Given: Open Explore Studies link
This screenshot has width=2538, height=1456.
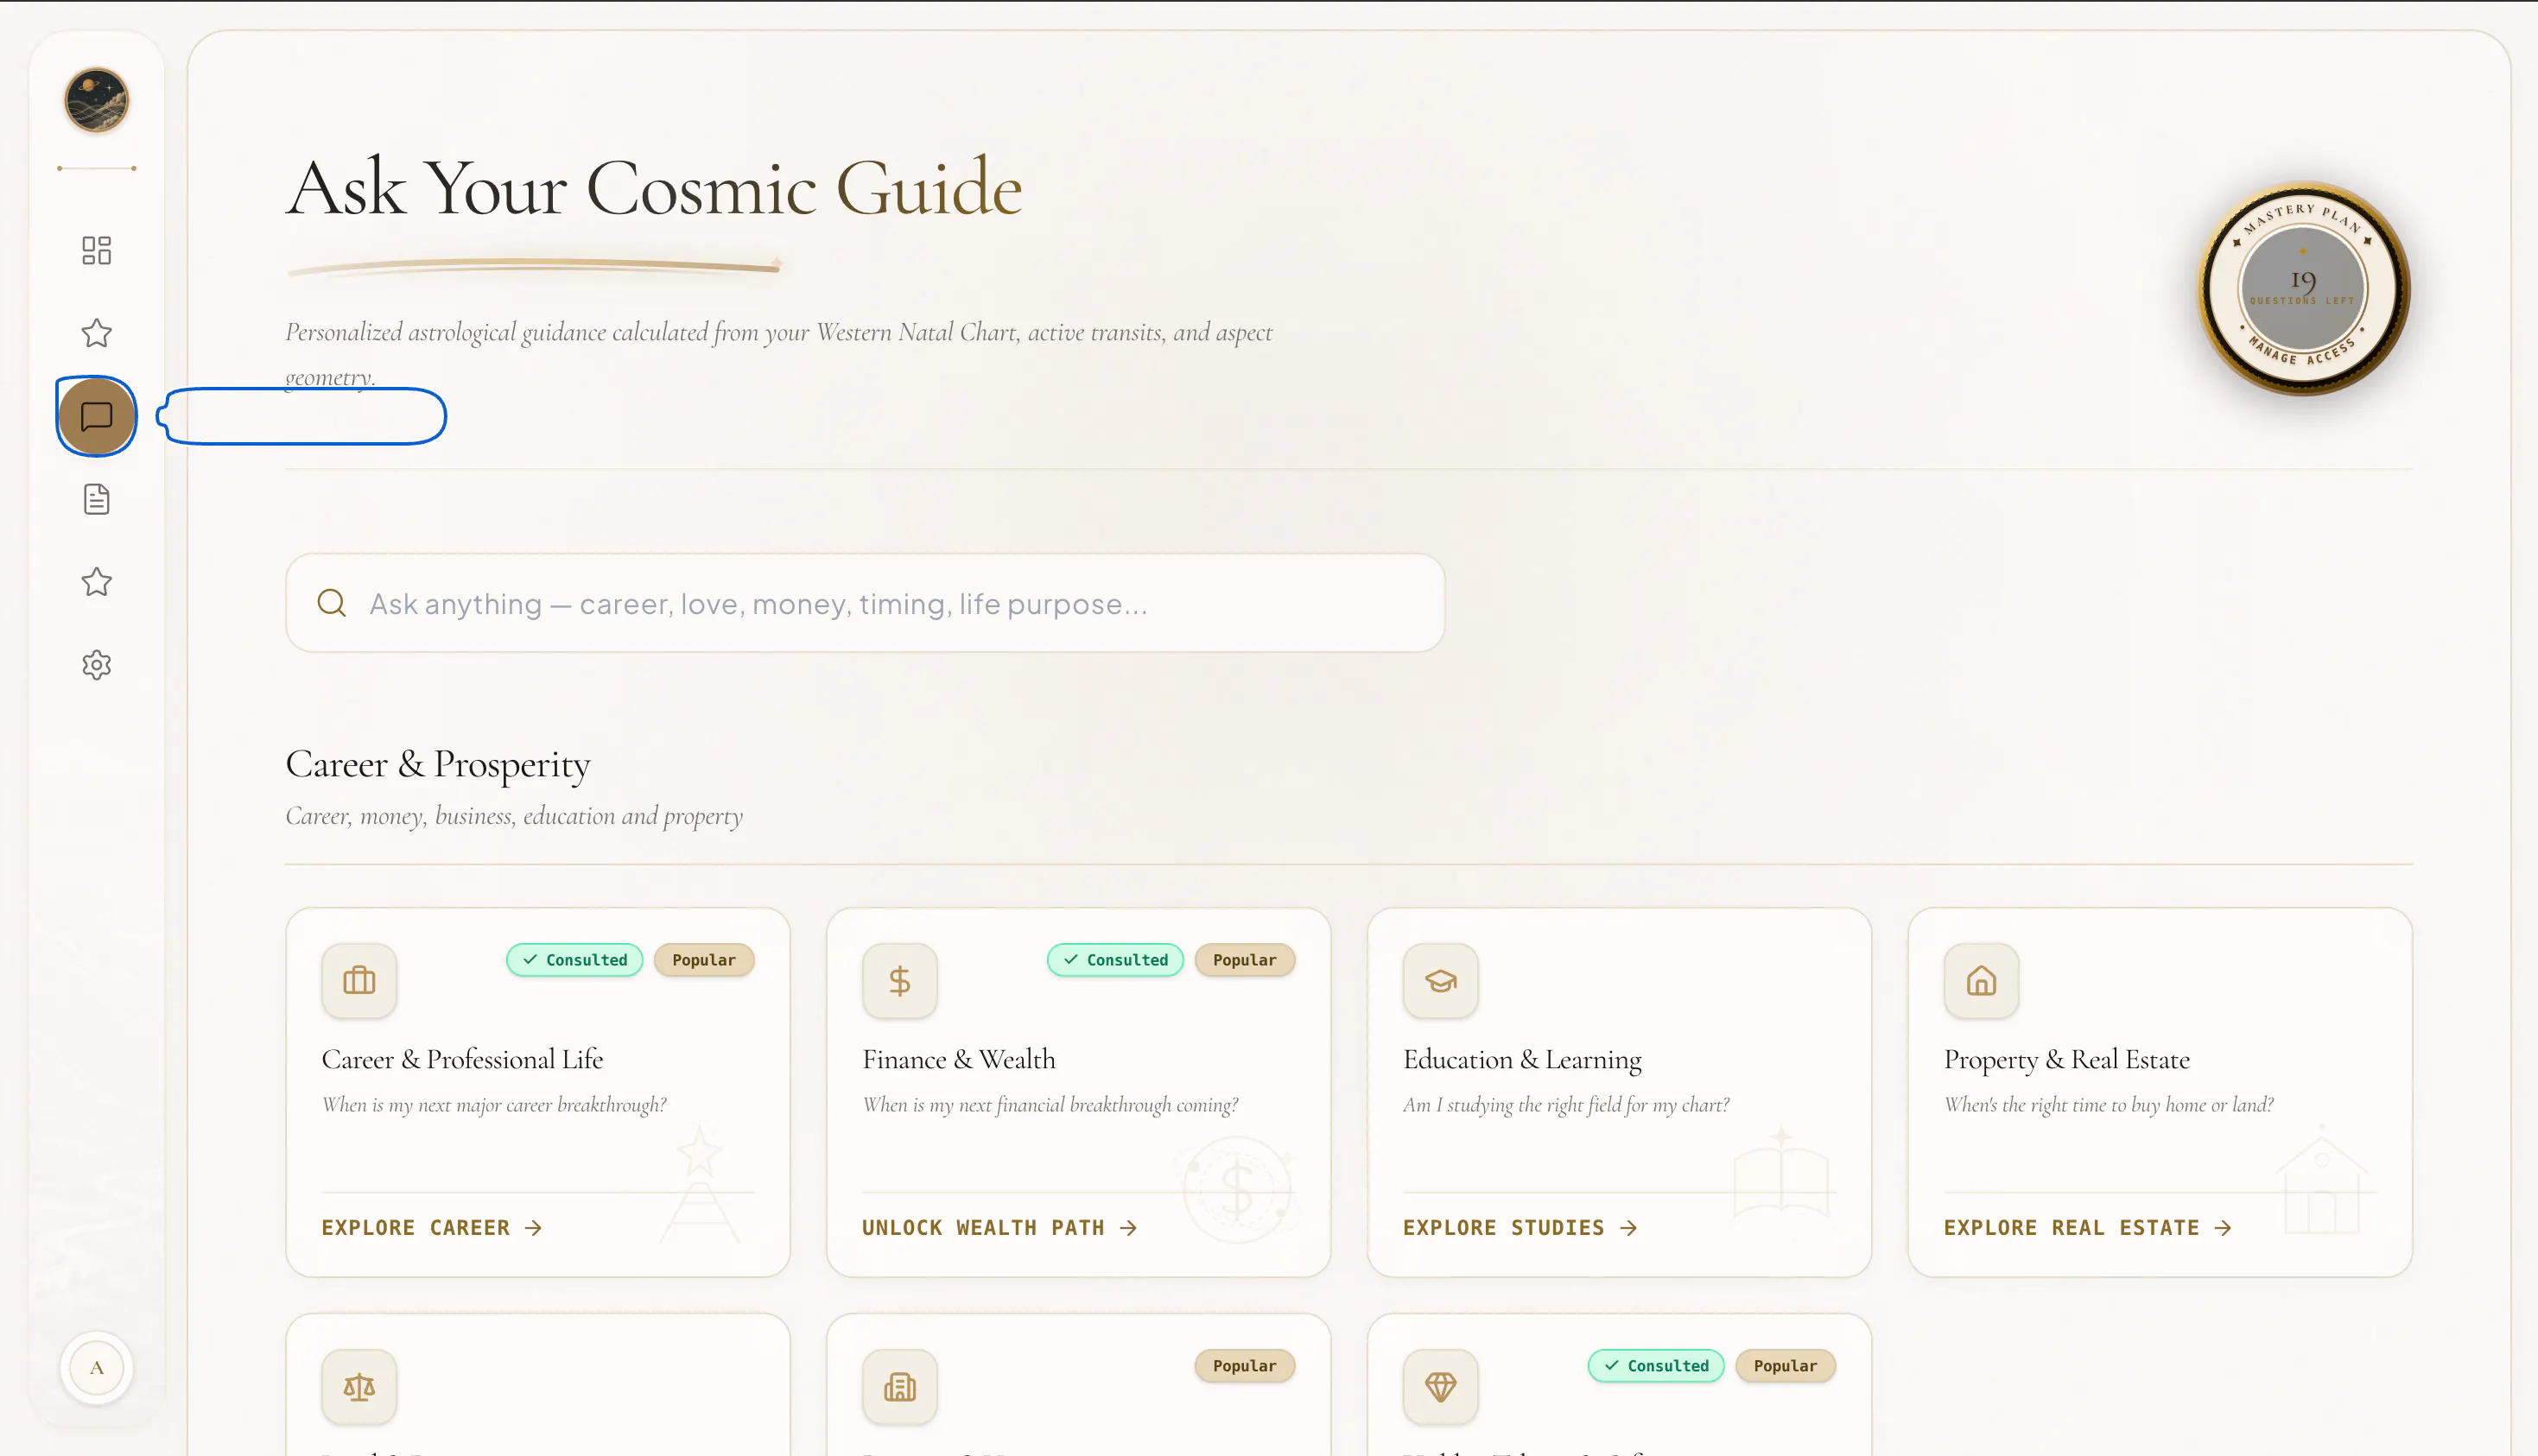Looking at the screenshot, I should pos(1520,1227).
